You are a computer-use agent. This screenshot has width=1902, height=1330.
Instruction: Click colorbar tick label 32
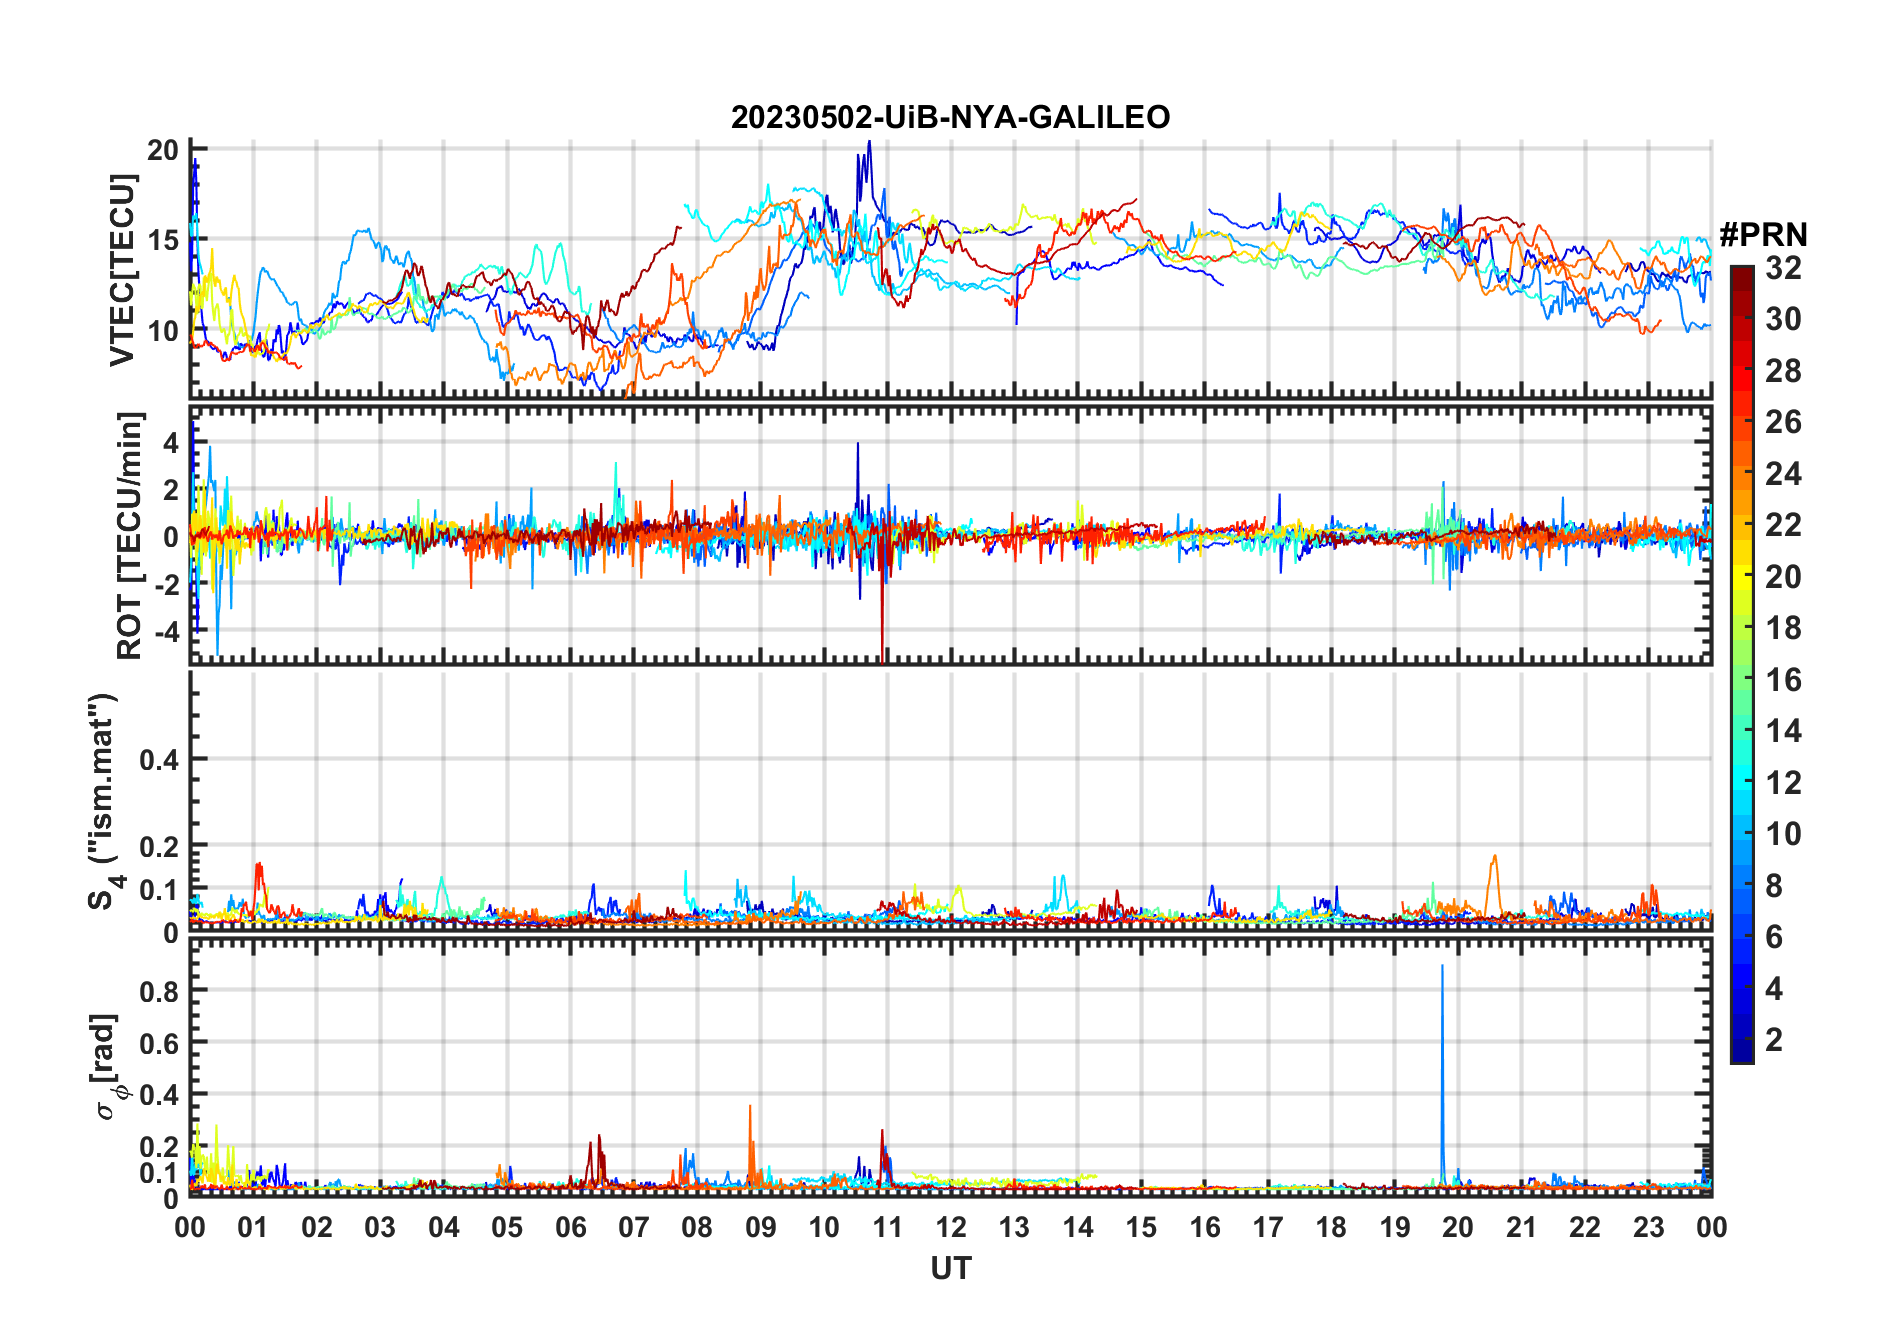[1783, 268]
